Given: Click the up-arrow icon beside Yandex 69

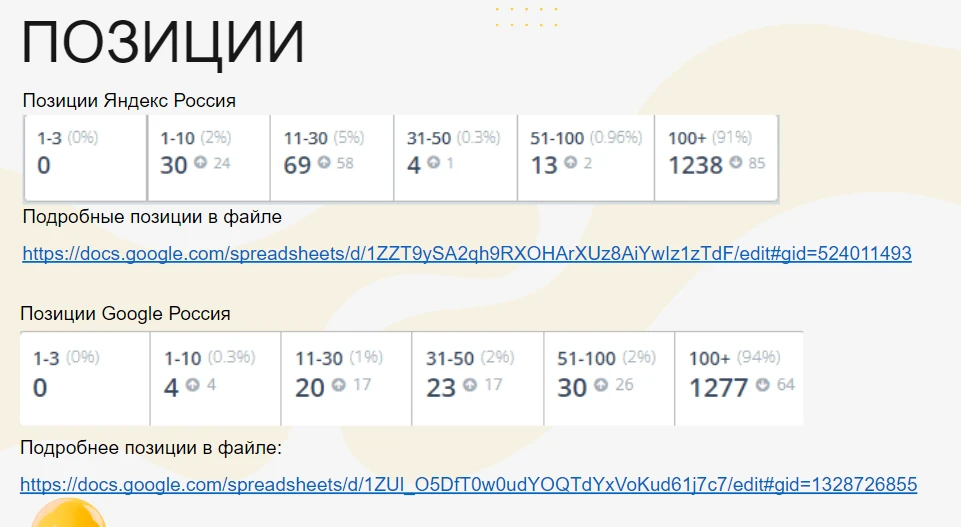Looking at the screenshot, I should coord(324,162).
